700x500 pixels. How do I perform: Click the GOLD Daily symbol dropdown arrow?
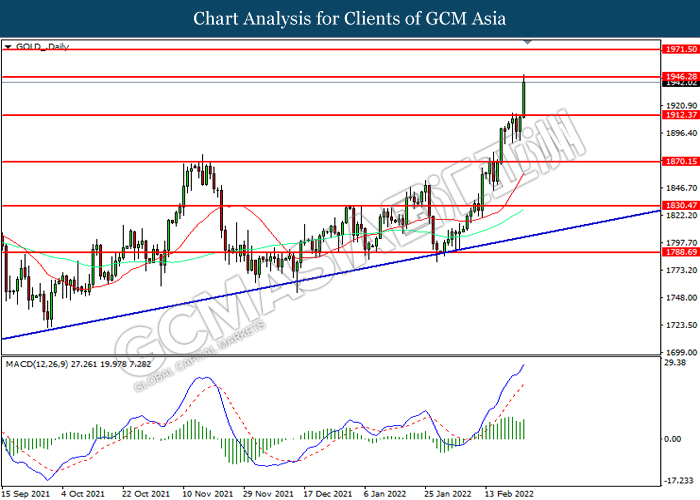[x=8, y=46]
